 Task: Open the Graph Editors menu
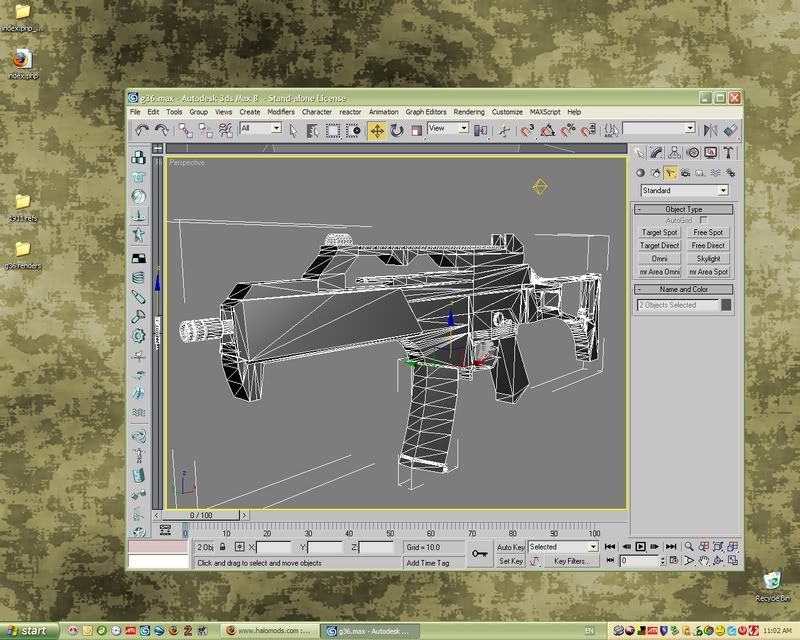pyautogui.click(x=426, y=112)
